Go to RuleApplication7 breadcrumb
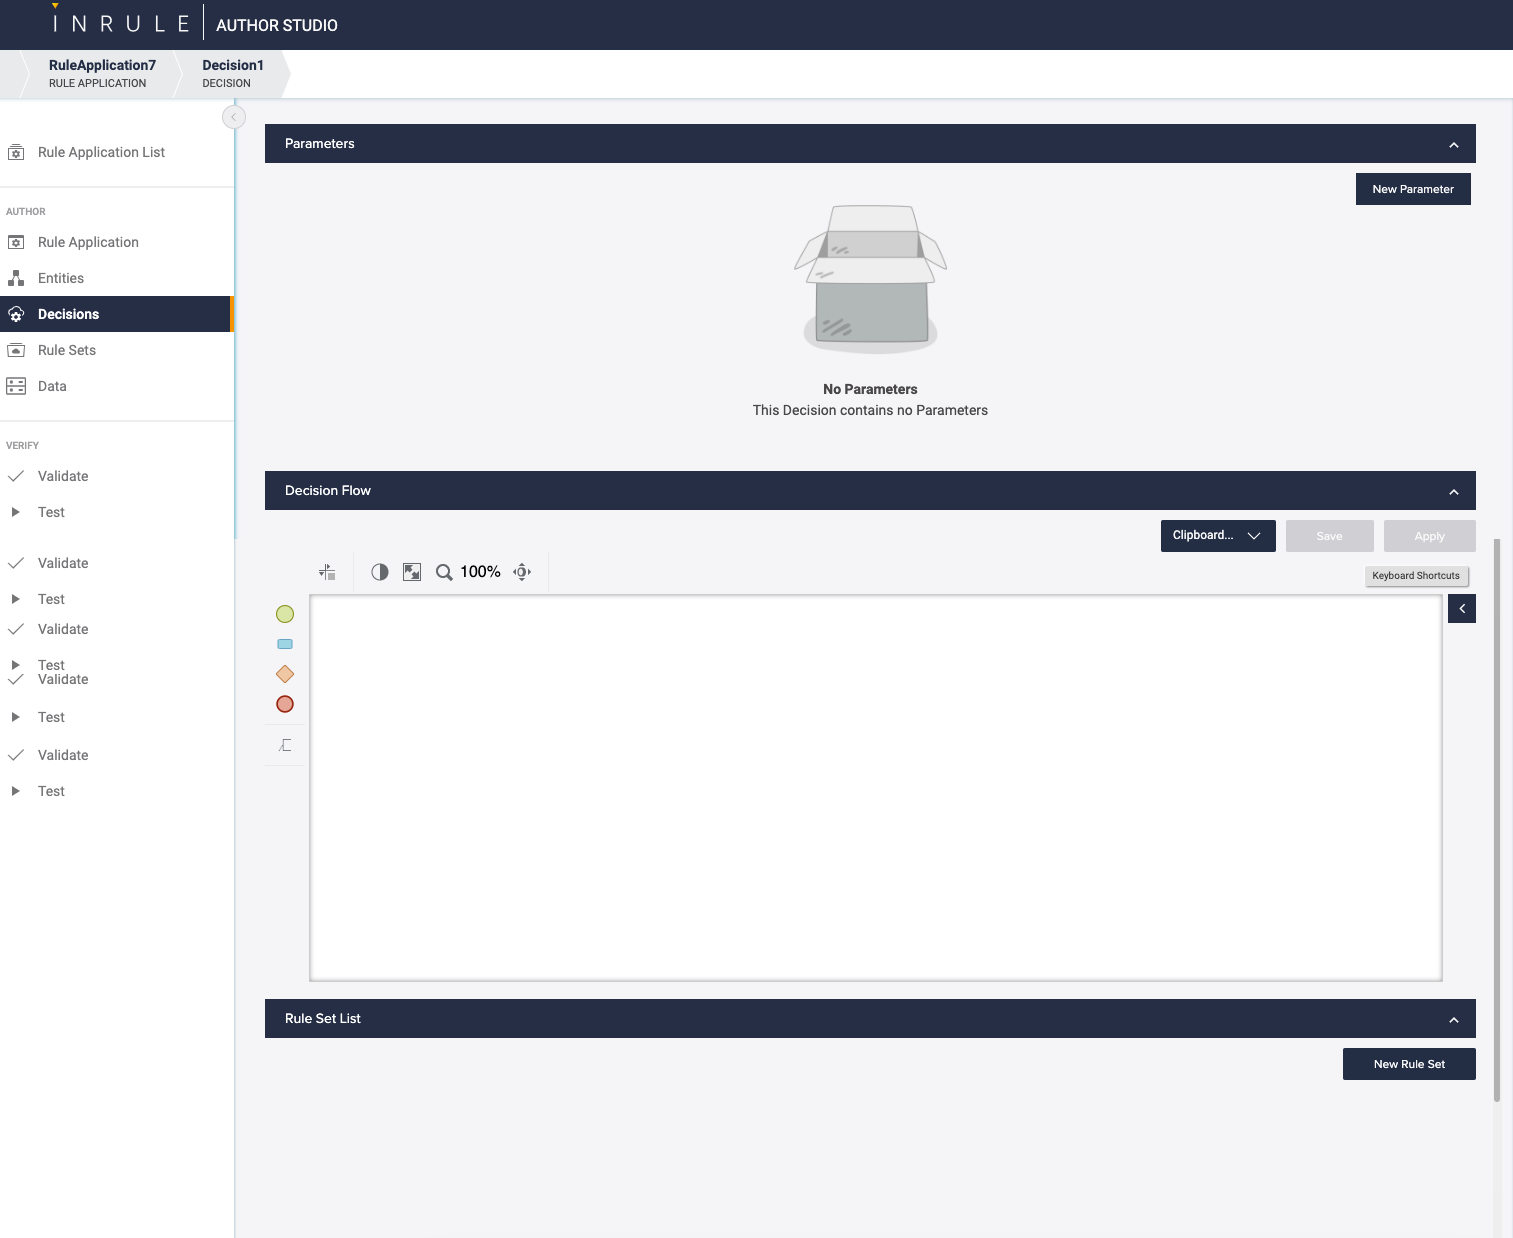 coord(102,73)
